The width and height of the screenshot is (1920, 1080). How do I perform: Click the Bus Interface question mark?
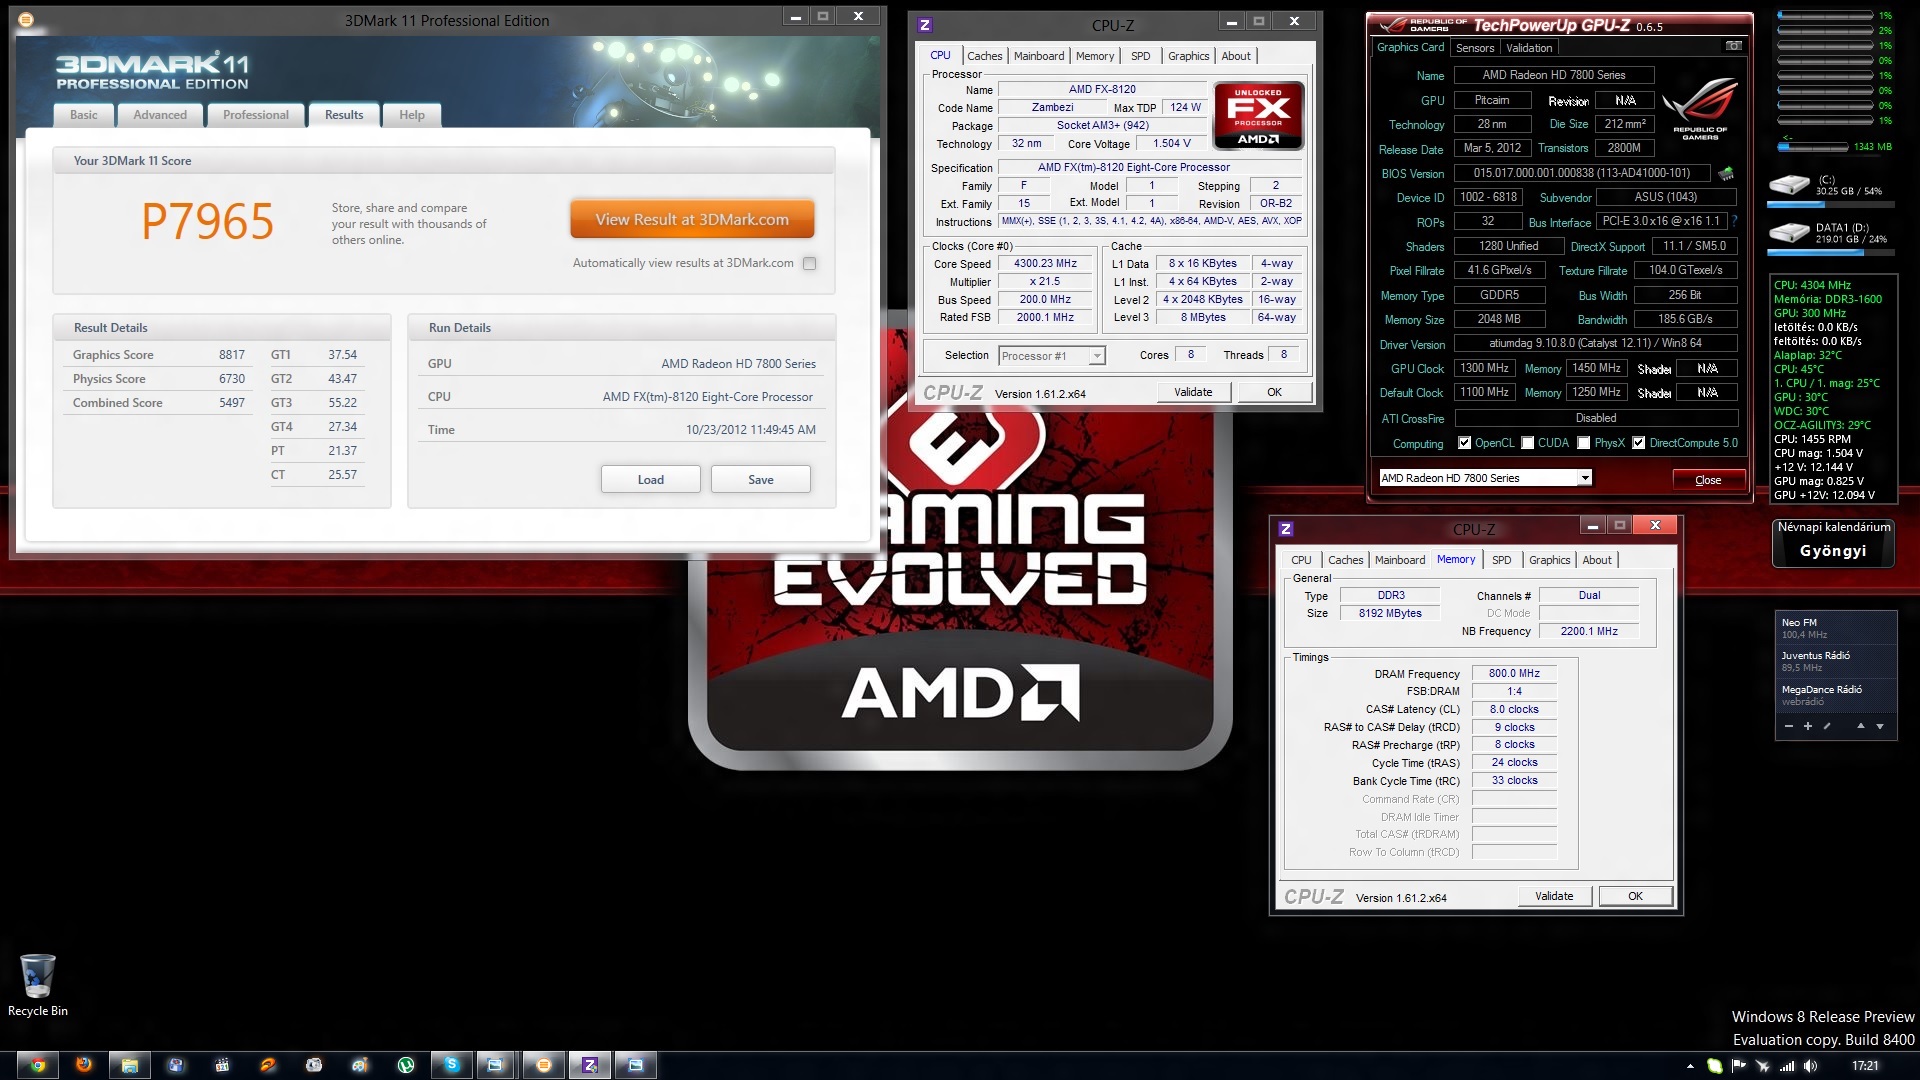click(x=1734, y=221)
